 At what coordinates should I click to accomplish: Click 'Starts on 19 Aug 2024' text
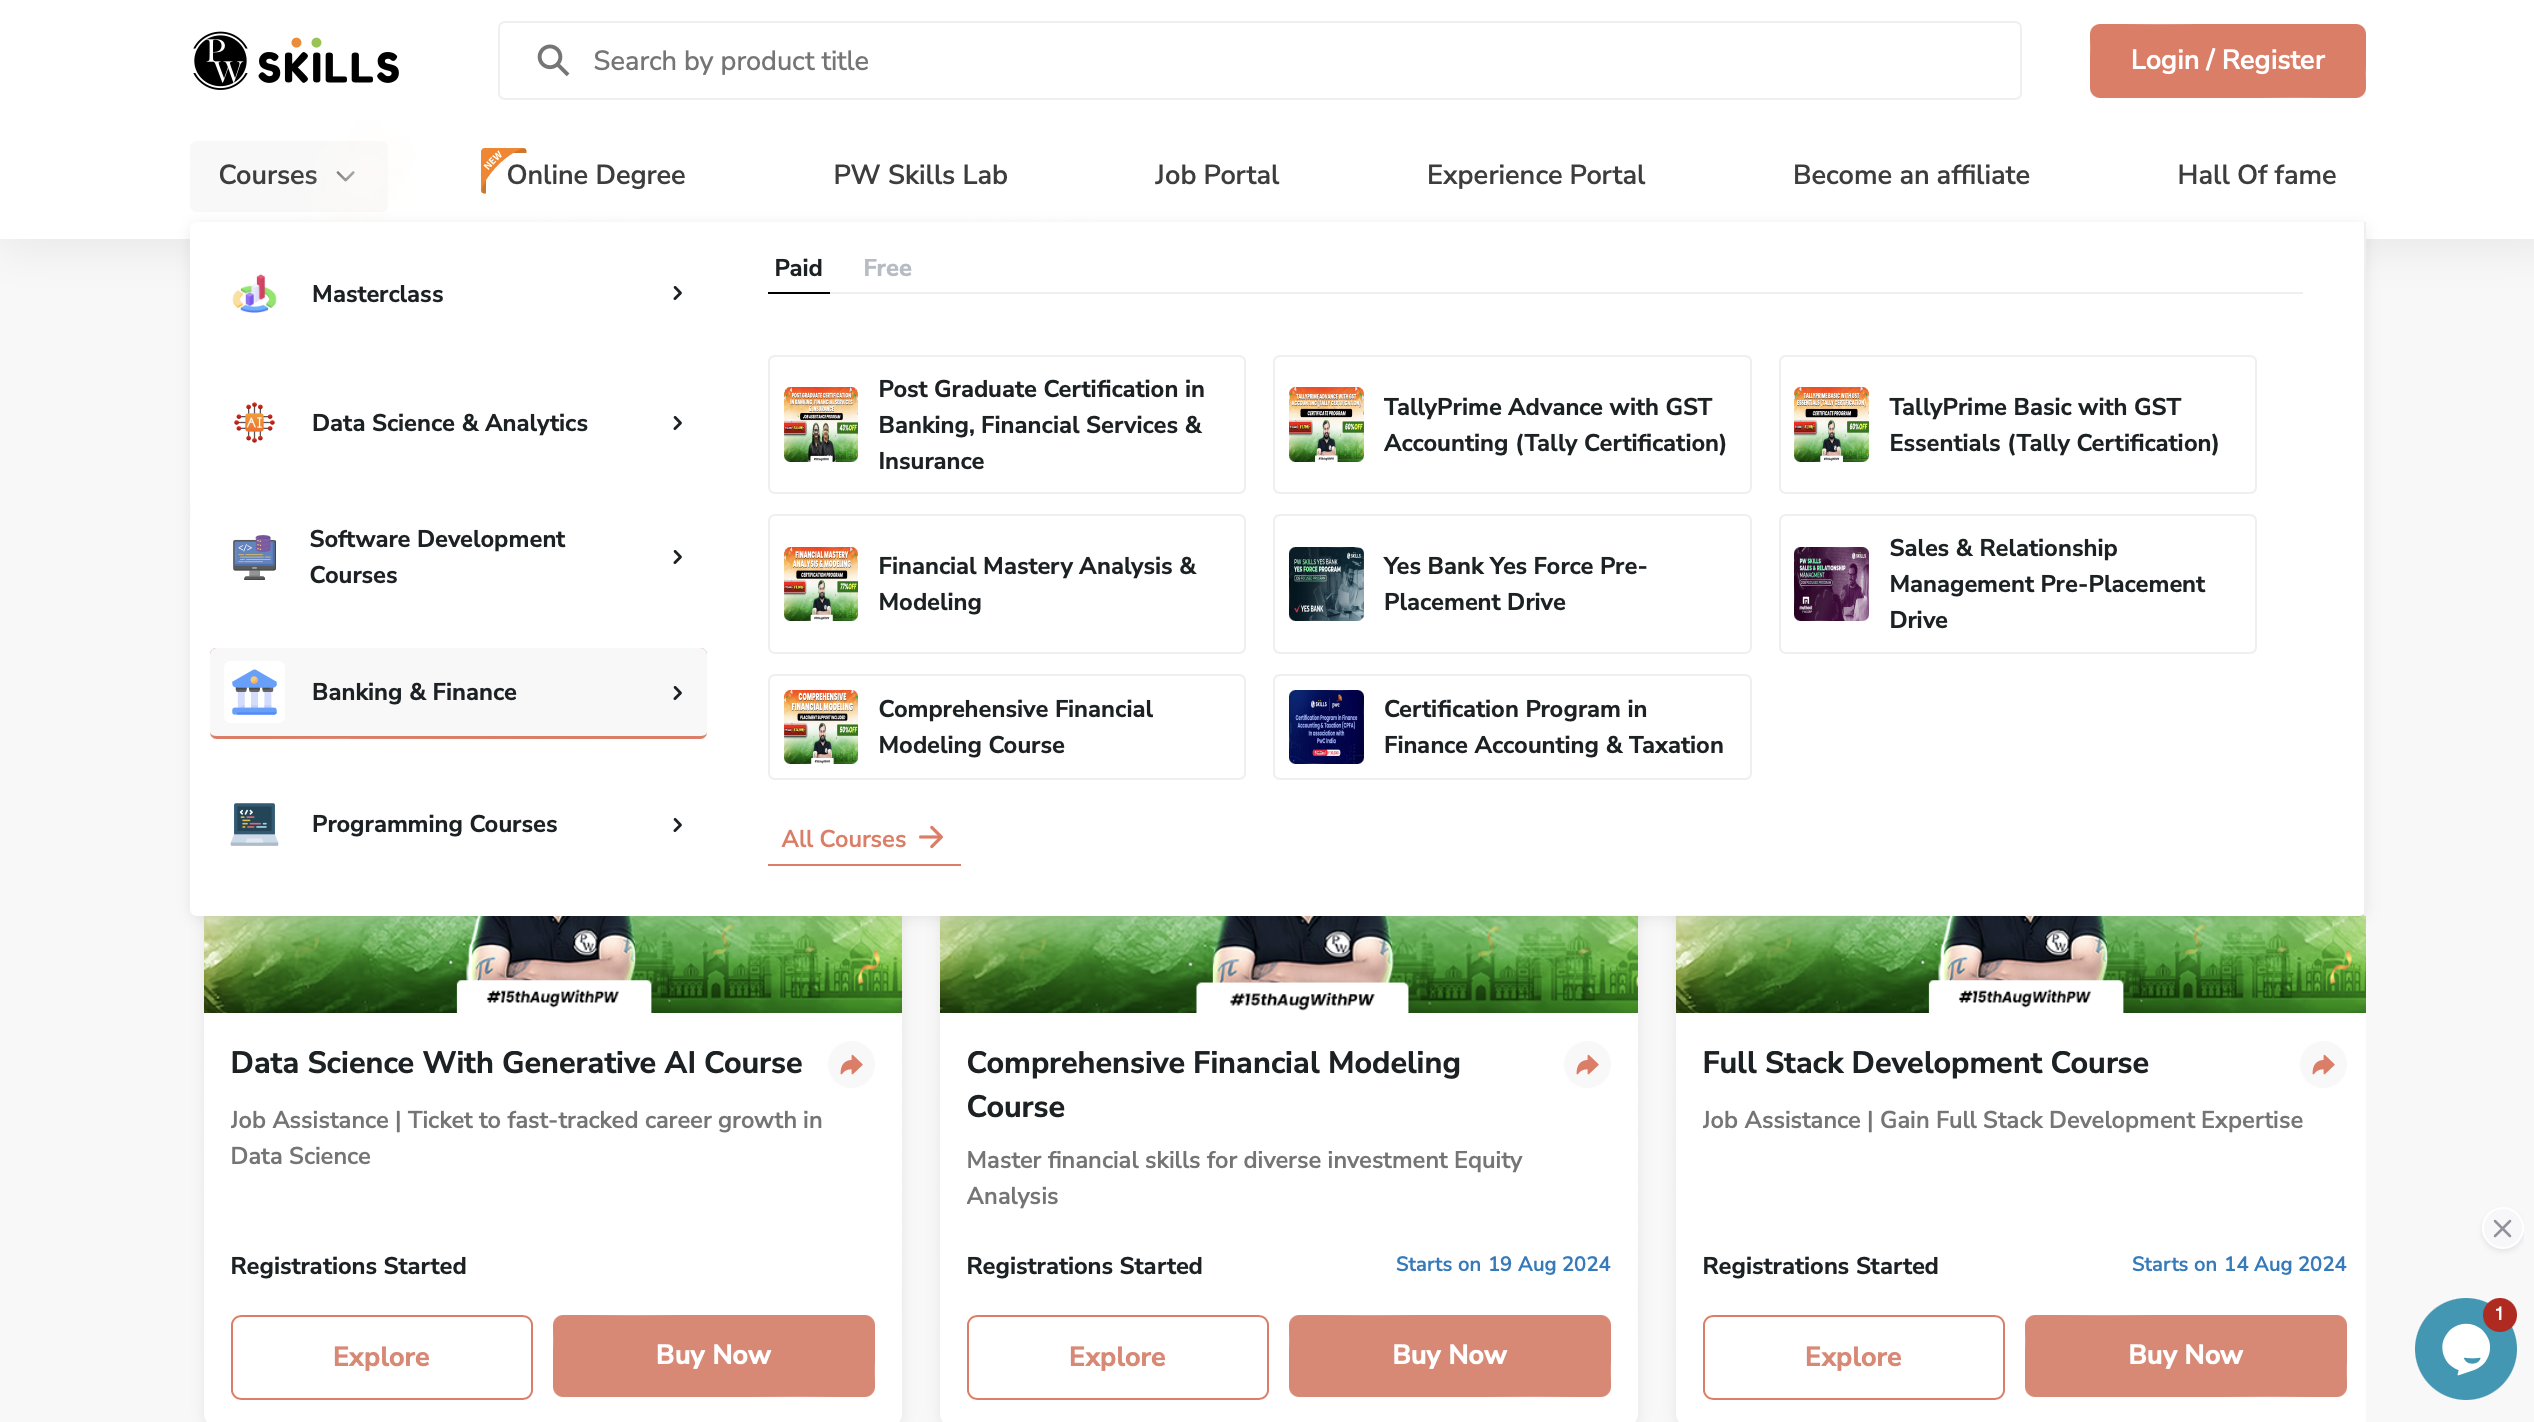point(1502,1264)
